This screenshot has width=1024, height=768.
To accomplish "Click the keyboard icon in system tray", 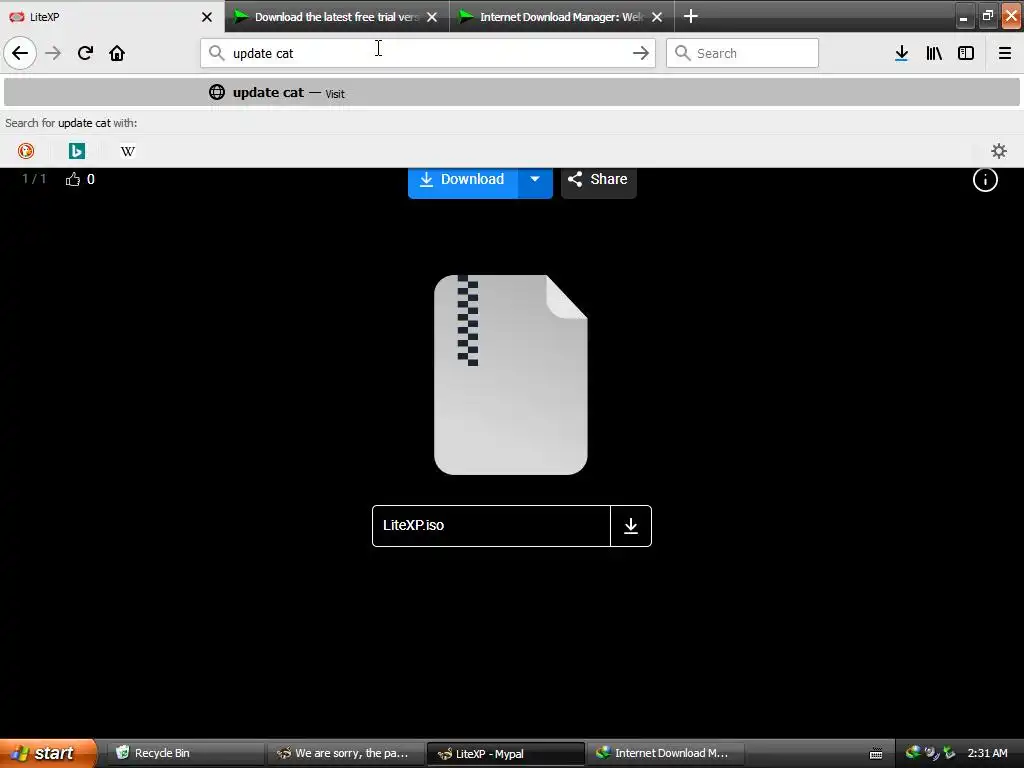I will point(876,754).
